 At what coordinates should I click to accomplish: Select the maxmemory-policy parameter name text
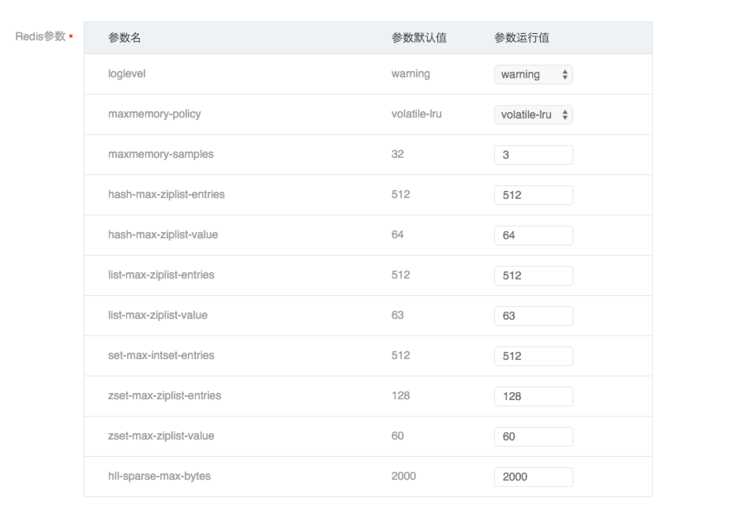[154, 114]
